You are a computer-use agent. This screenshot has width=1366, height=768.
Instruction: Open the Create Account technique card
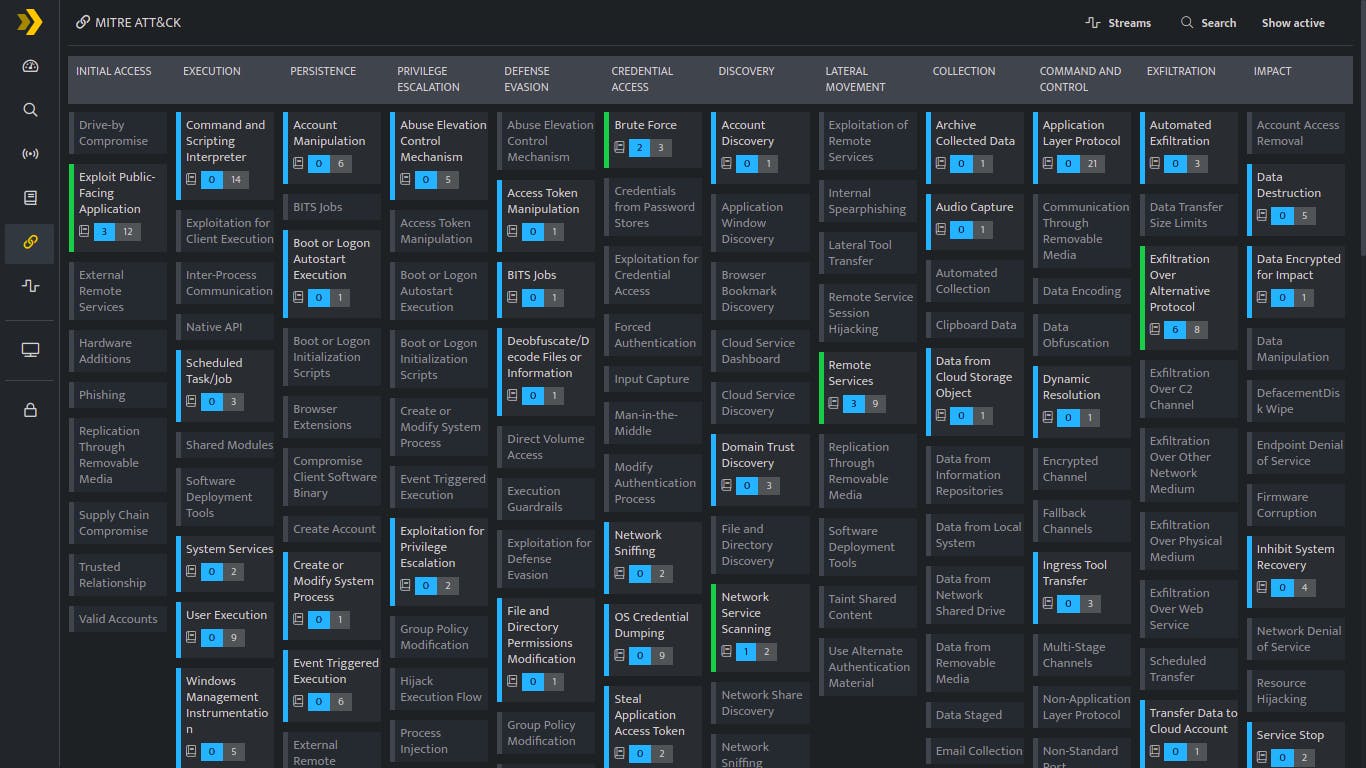point(332,529)
